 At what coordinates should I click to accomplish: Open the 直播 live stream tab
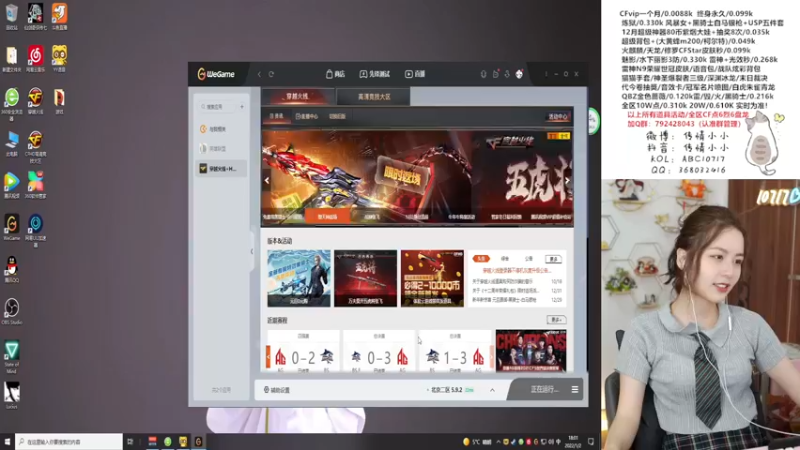pyautogui.click(x=415, y=74)
